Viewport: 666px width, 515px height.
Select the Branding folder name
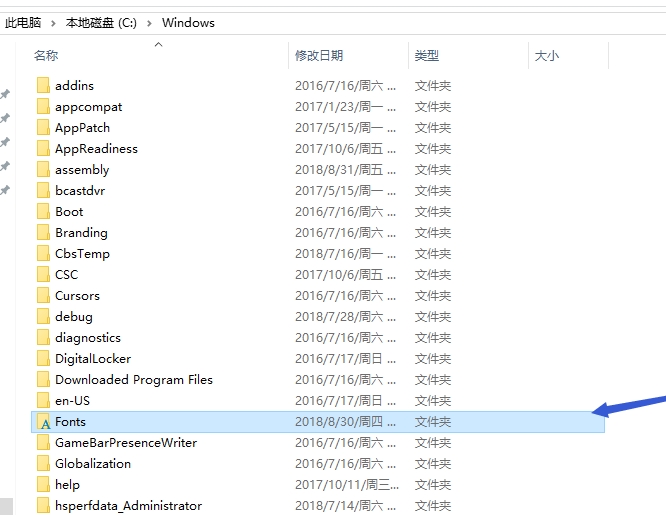pyautogui.click(x=81, y=232)
